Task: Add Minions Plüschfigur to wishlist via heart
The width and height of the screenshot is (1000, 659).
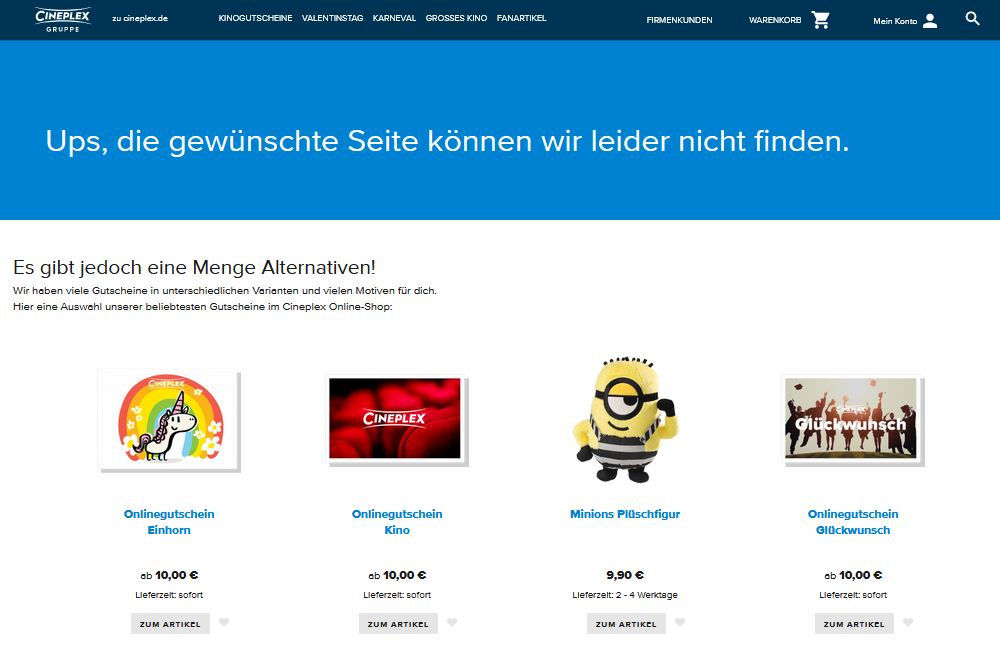Action: [680, 623]
